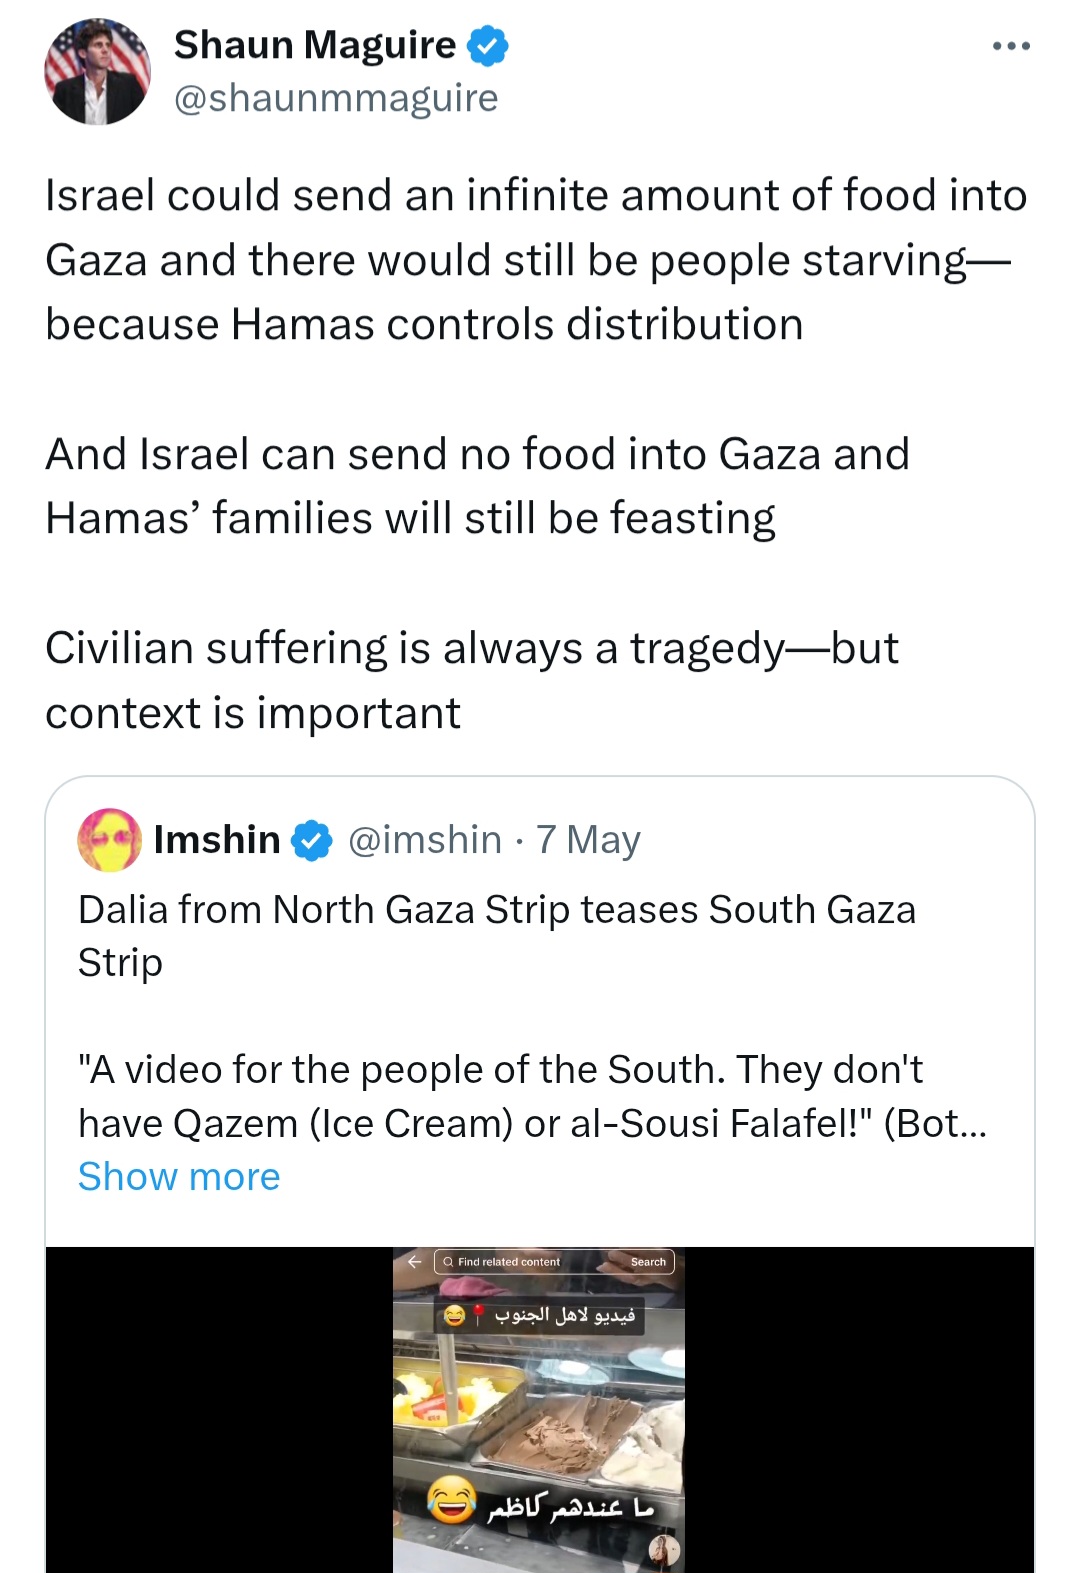Open the three-dot more options menu
Screen dimensions: 1080x1573
click(x=1011, y=46)
